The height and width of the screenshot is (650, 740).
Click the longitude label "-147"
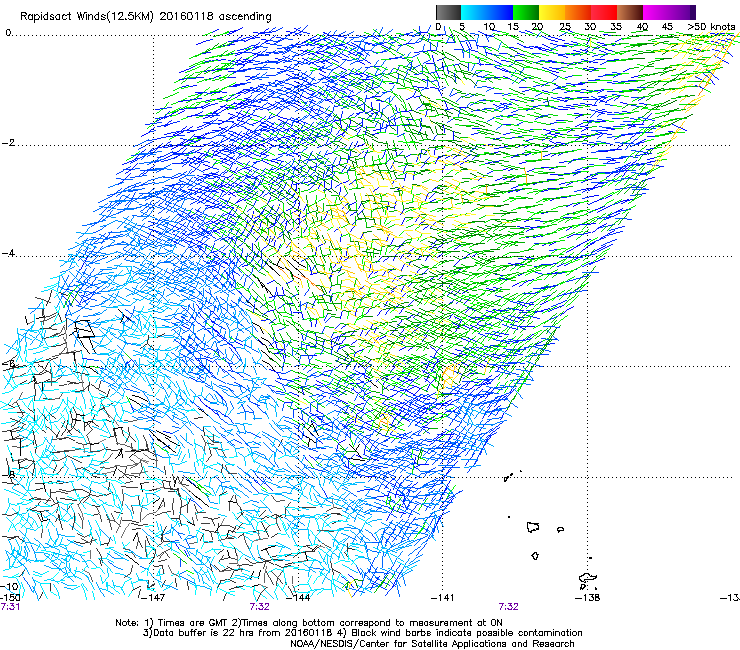tap(153, 598)
